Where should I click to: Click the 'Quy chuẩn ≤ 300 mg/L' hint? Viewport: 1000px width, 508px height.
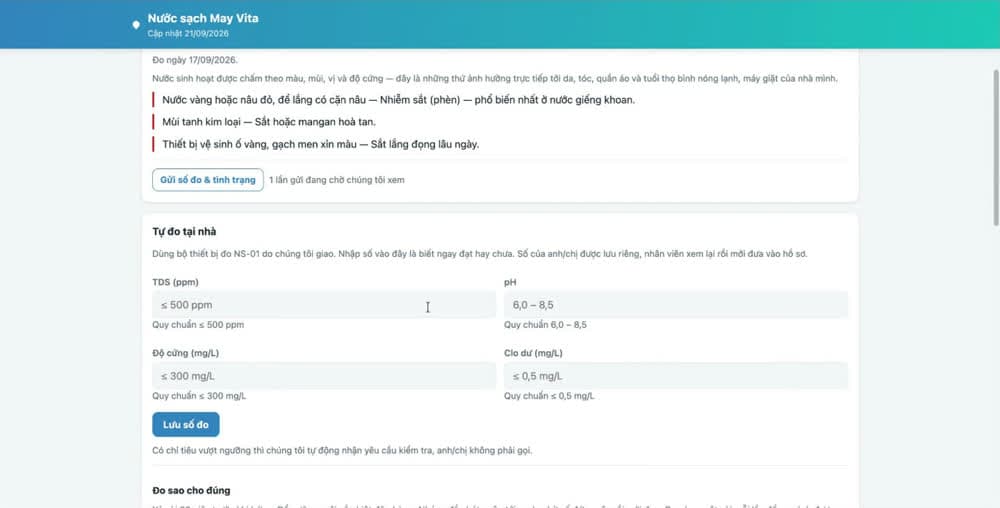(x=199, y=396)
